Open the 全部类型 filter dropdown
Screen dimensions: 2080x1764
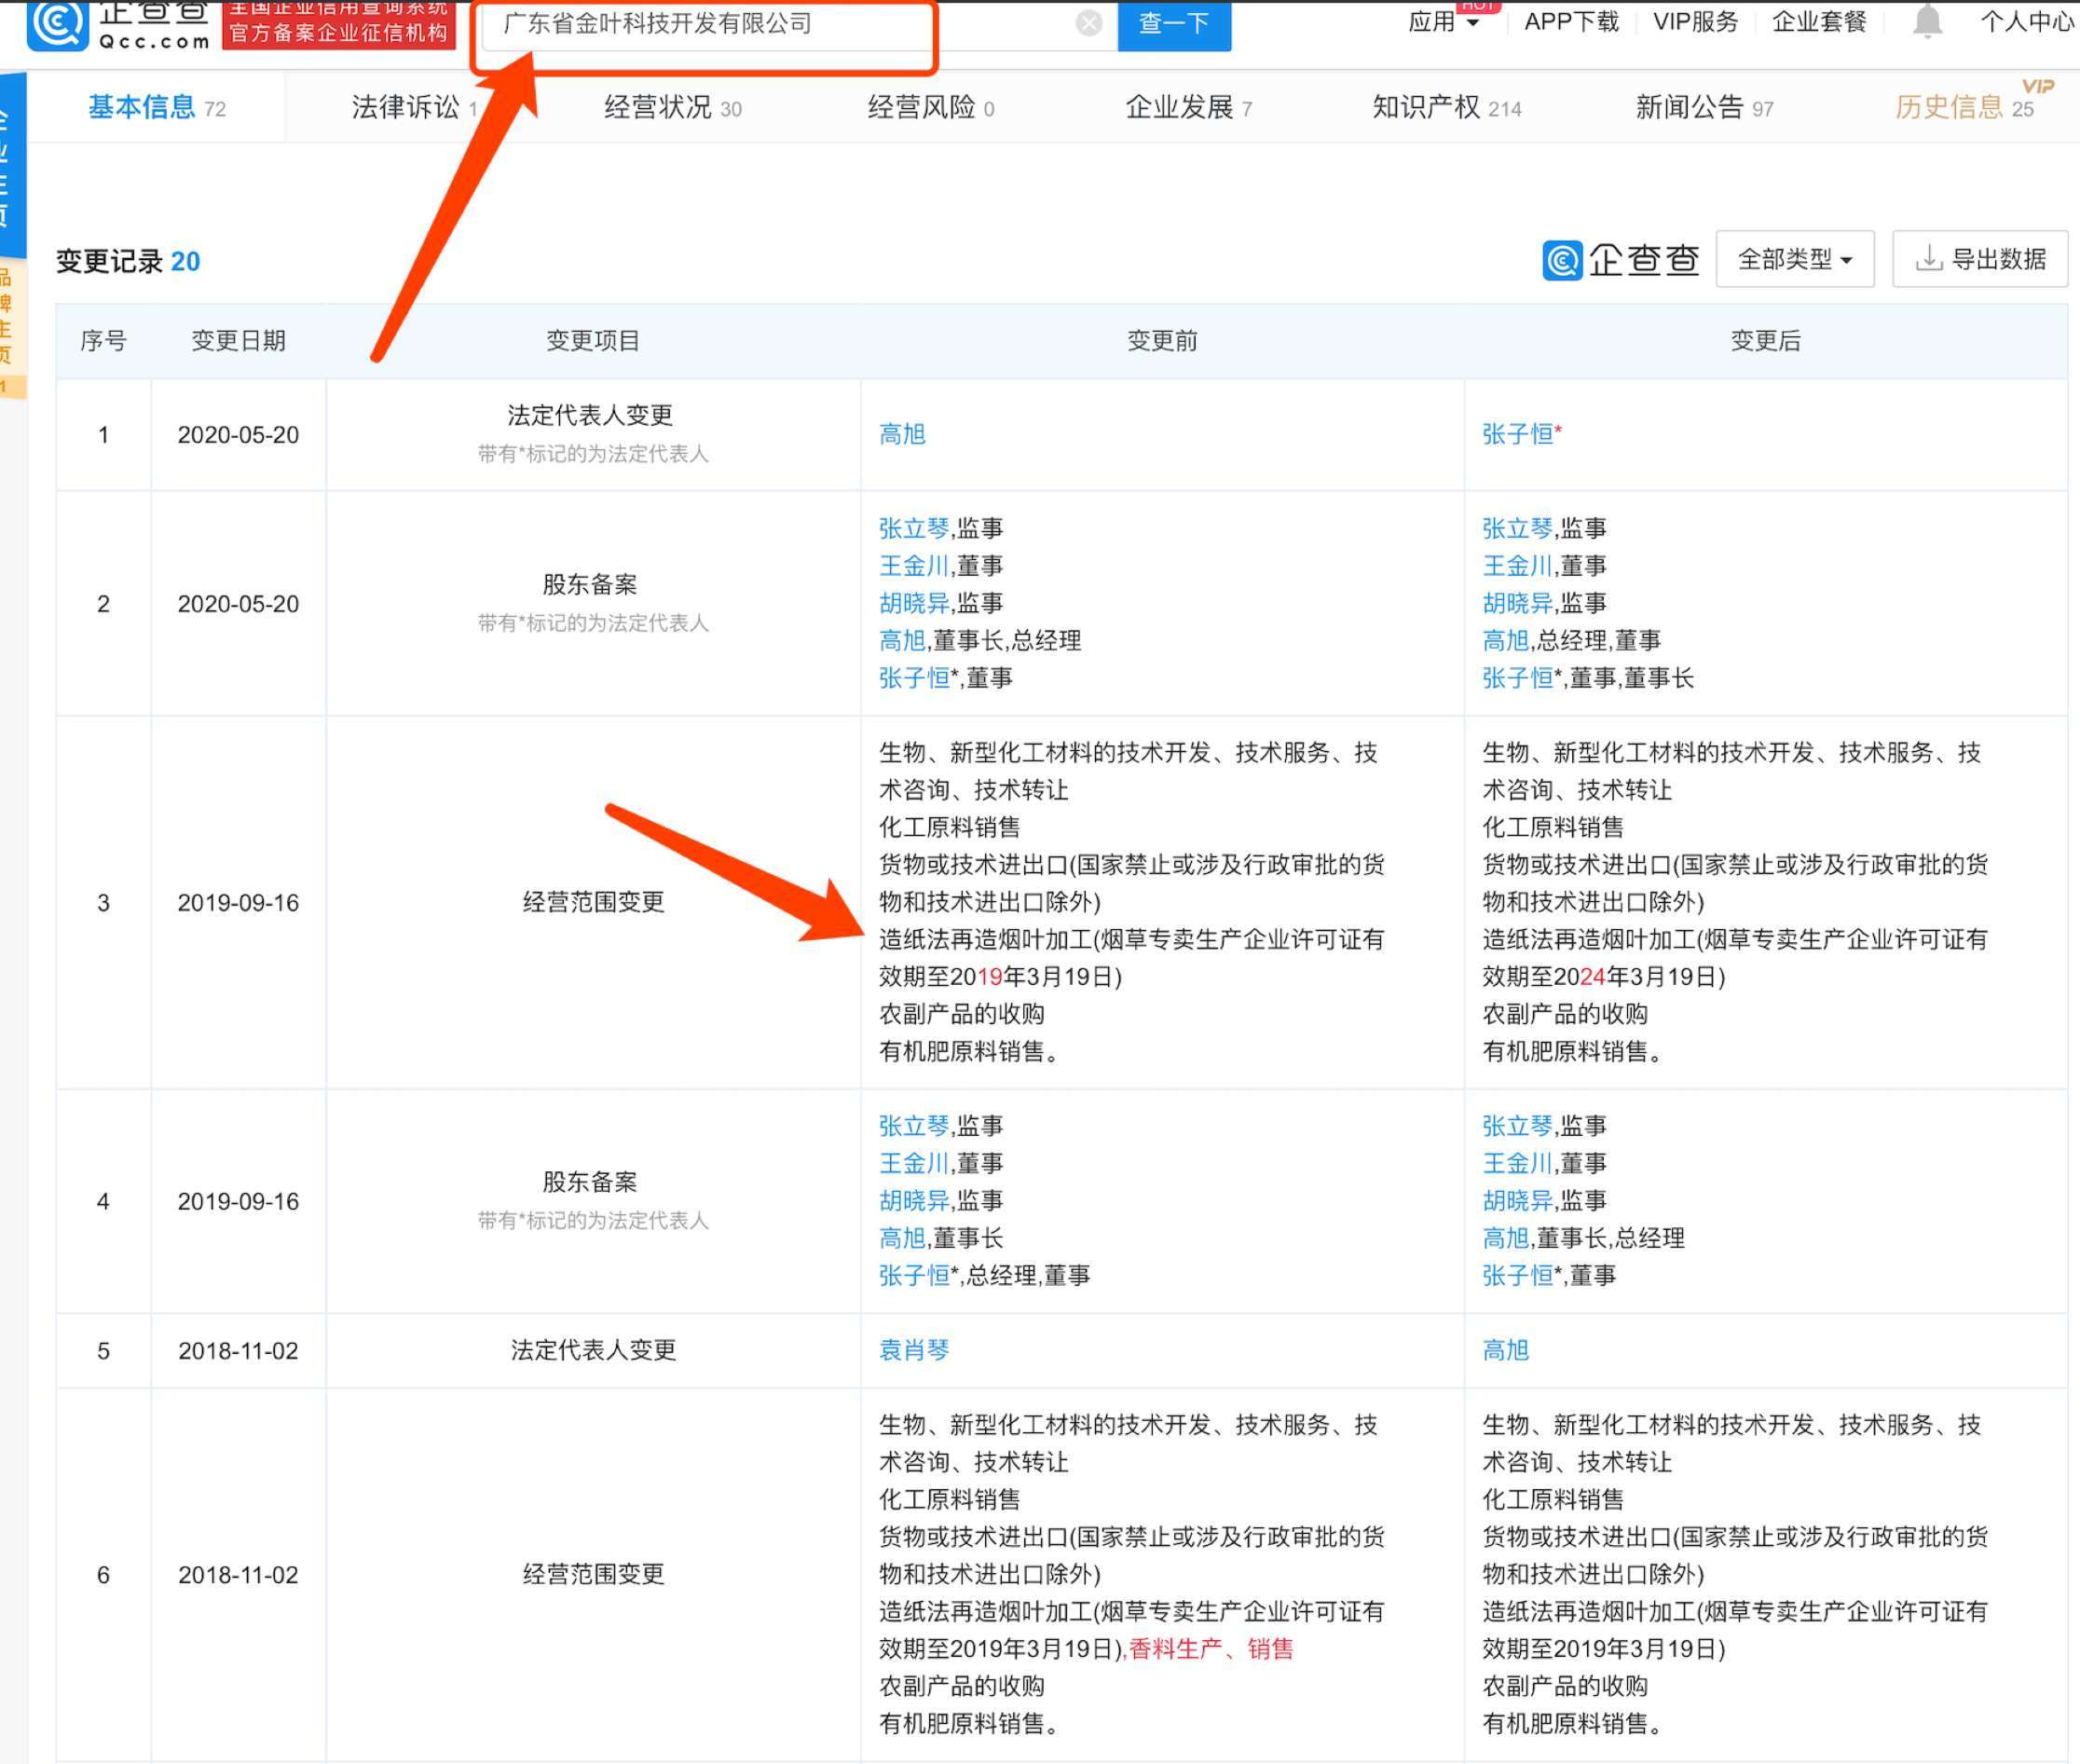point(1794,259)
